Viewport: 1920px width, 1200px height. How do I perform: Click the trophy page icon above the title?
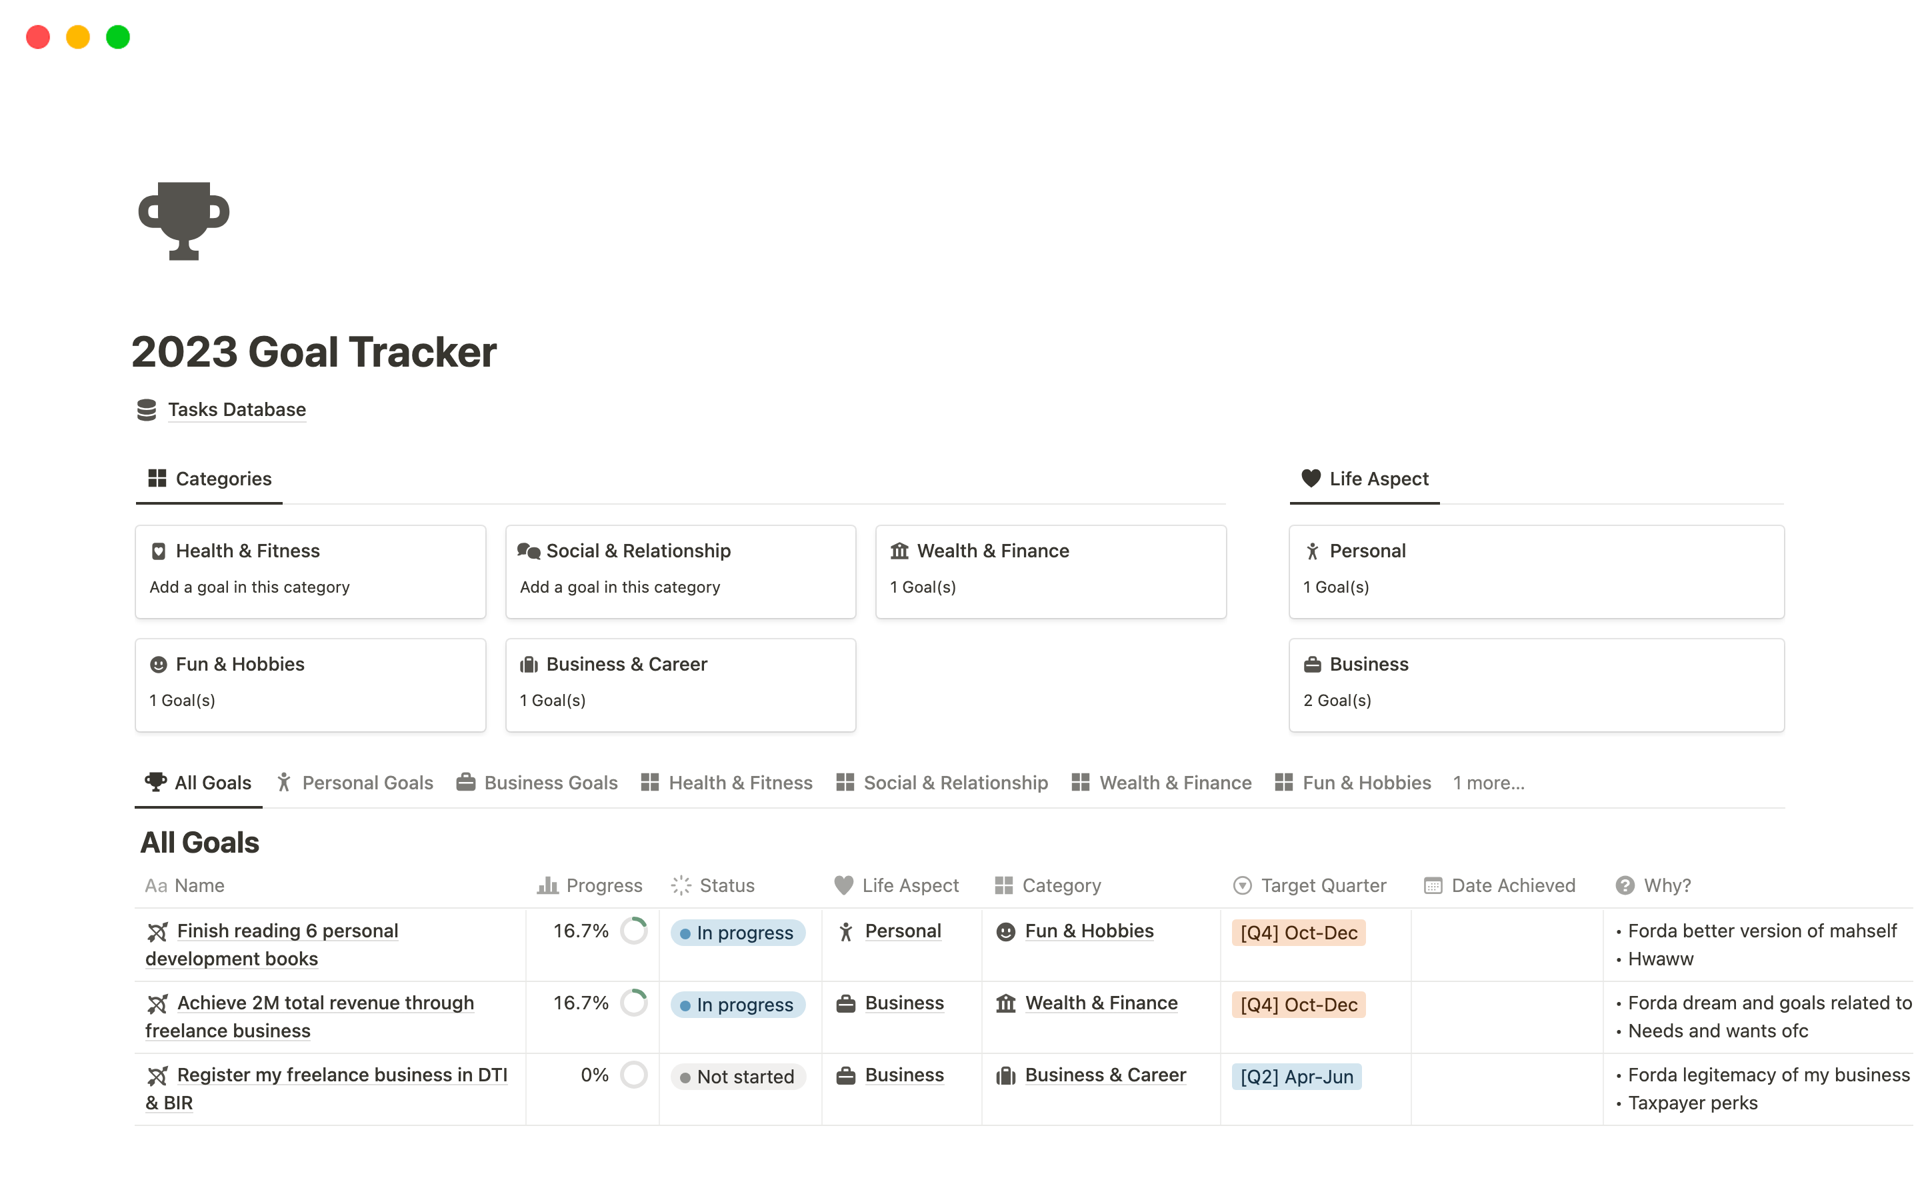183,220
